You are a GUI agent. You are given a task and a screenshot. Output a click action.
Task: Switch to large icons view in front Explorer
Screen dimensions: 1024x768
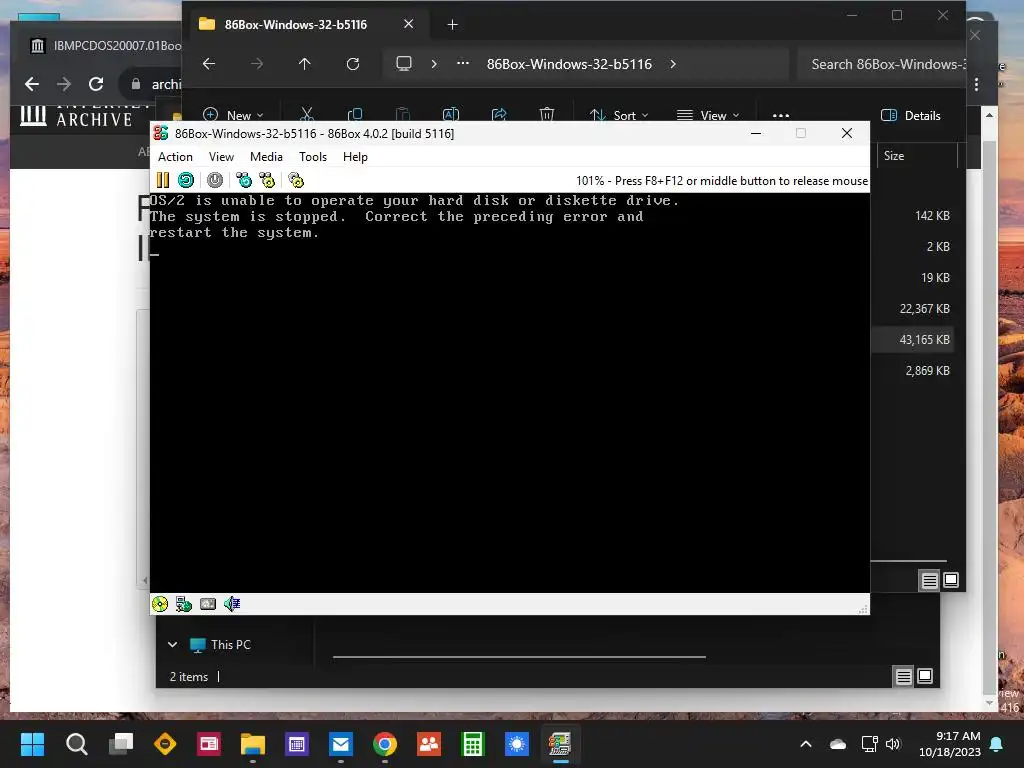click(x=951, y=580)
